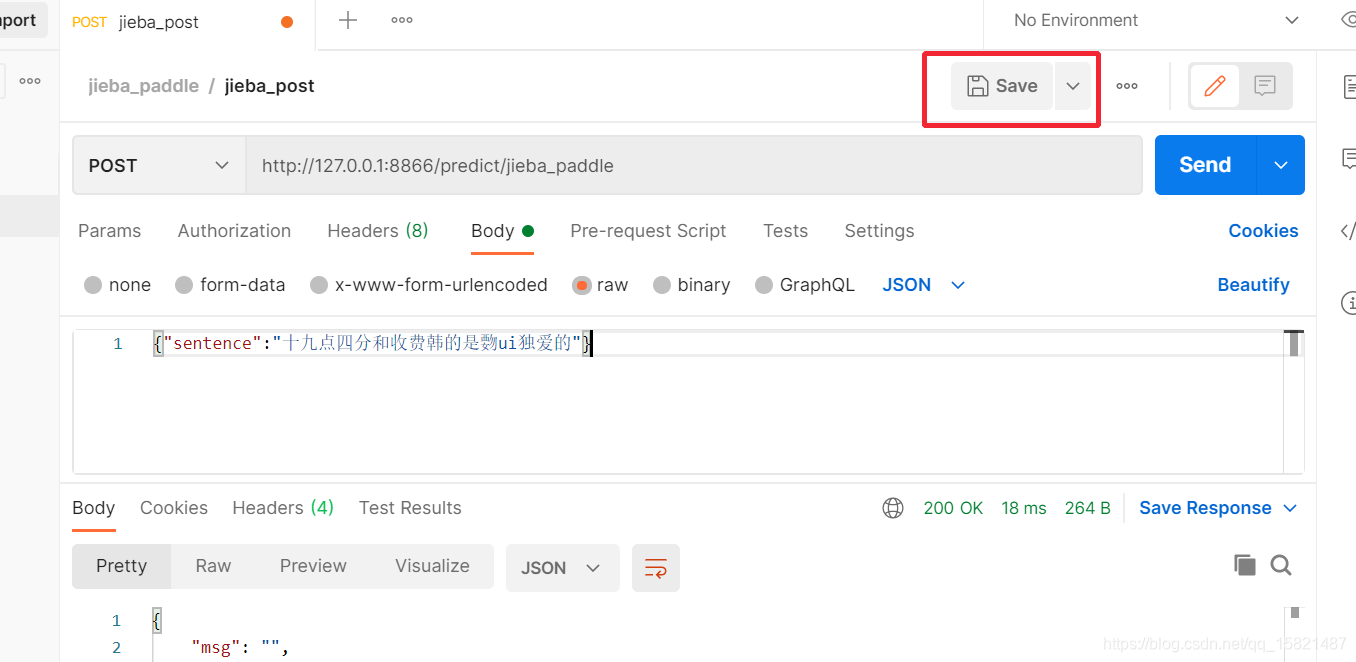Open the Test Results tab
1356x662 pixels.
(x=410, y=508)
